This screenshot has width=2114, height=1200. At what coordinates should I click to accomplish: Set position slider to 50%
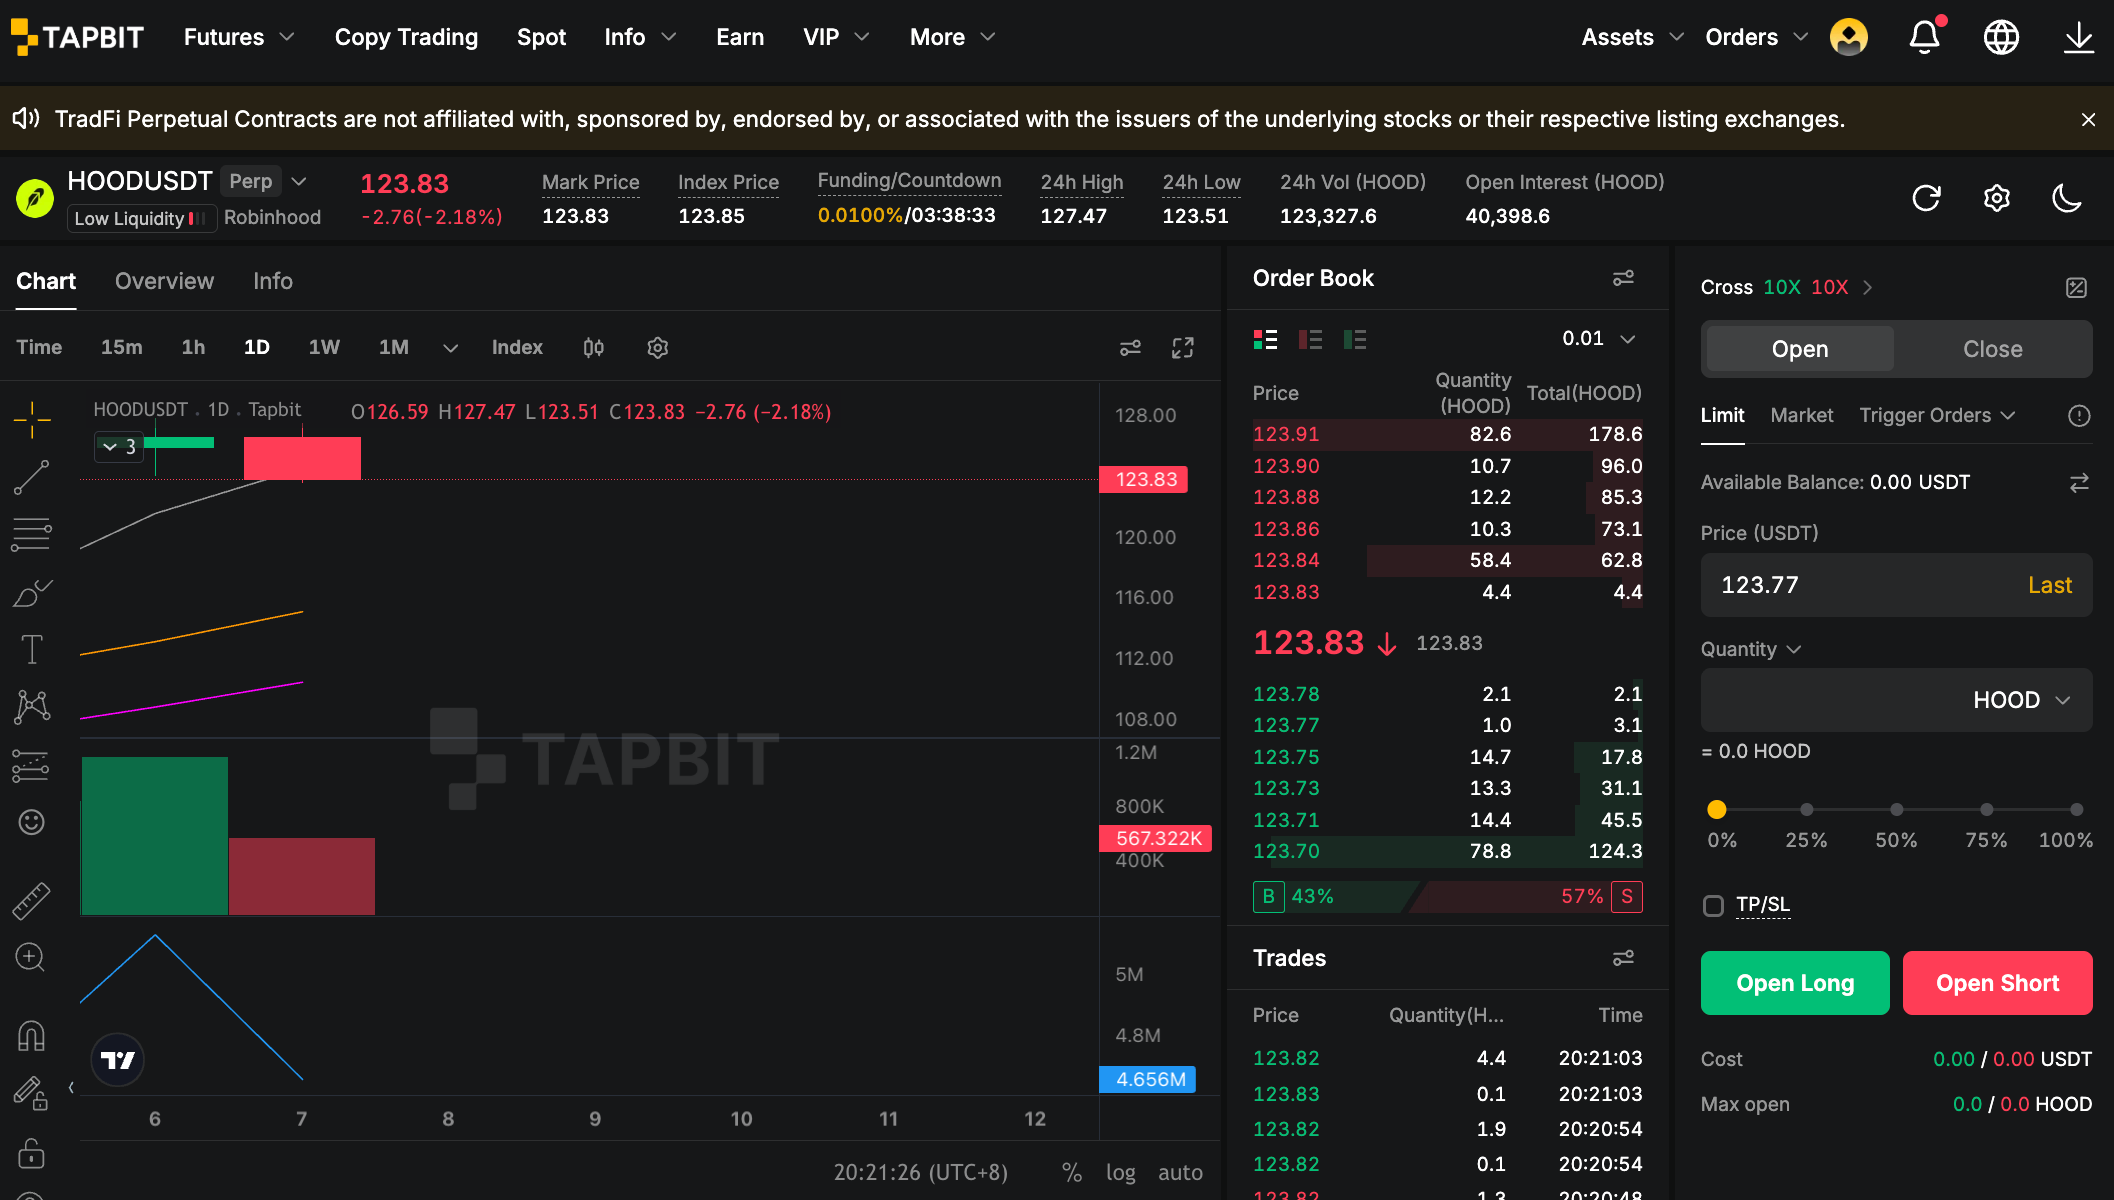click(x=1896, y=809)
